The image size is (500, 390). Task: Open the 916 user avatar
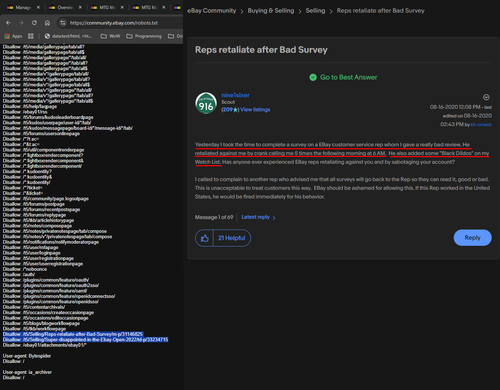pyautogui.click(x=206, y=103)
